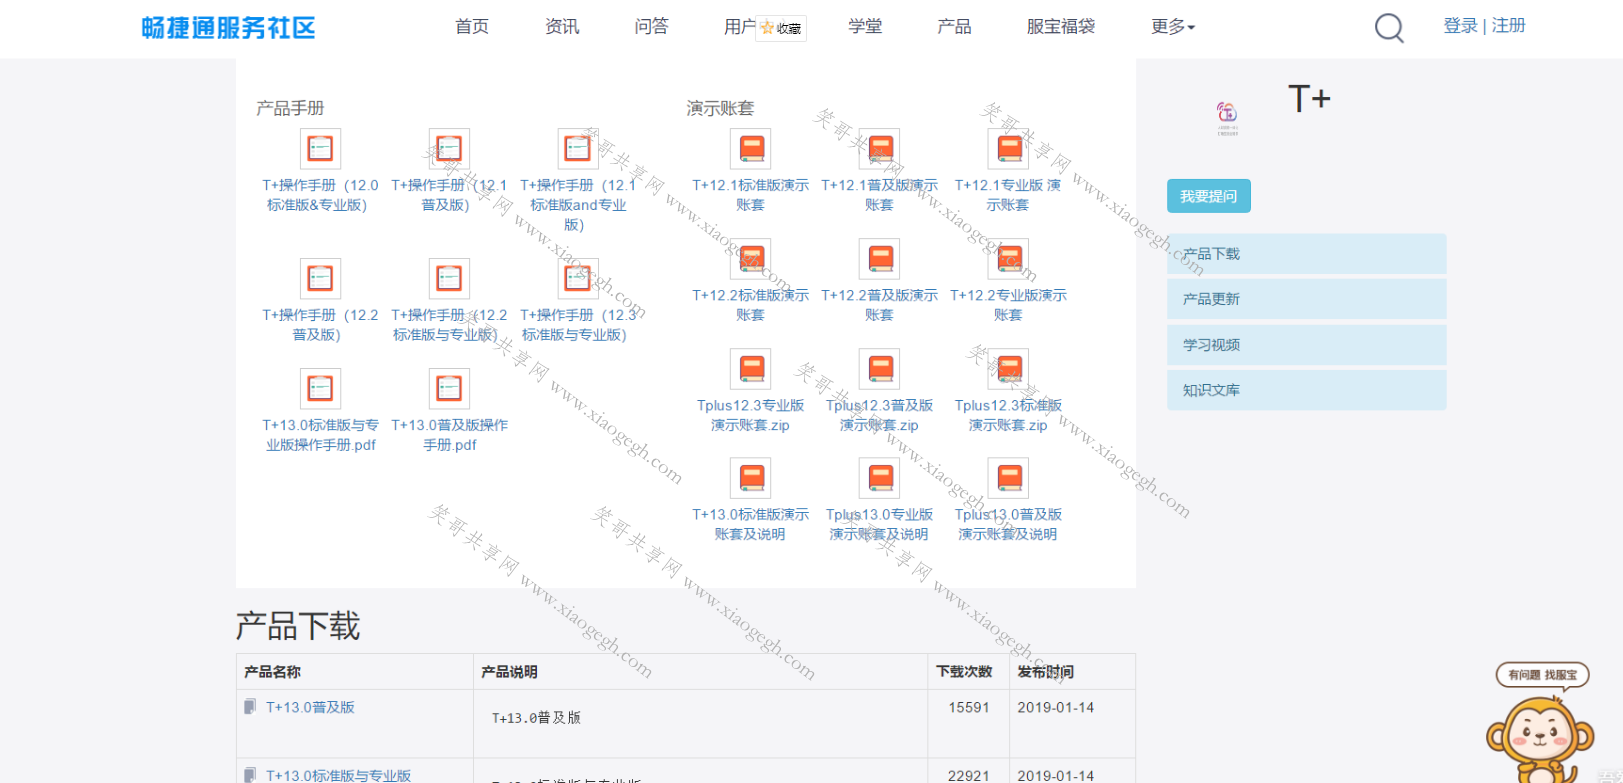Open the T+操作手册 (12.2 普及版) text link
1623x783 pixels.
[x=320, y=325]
